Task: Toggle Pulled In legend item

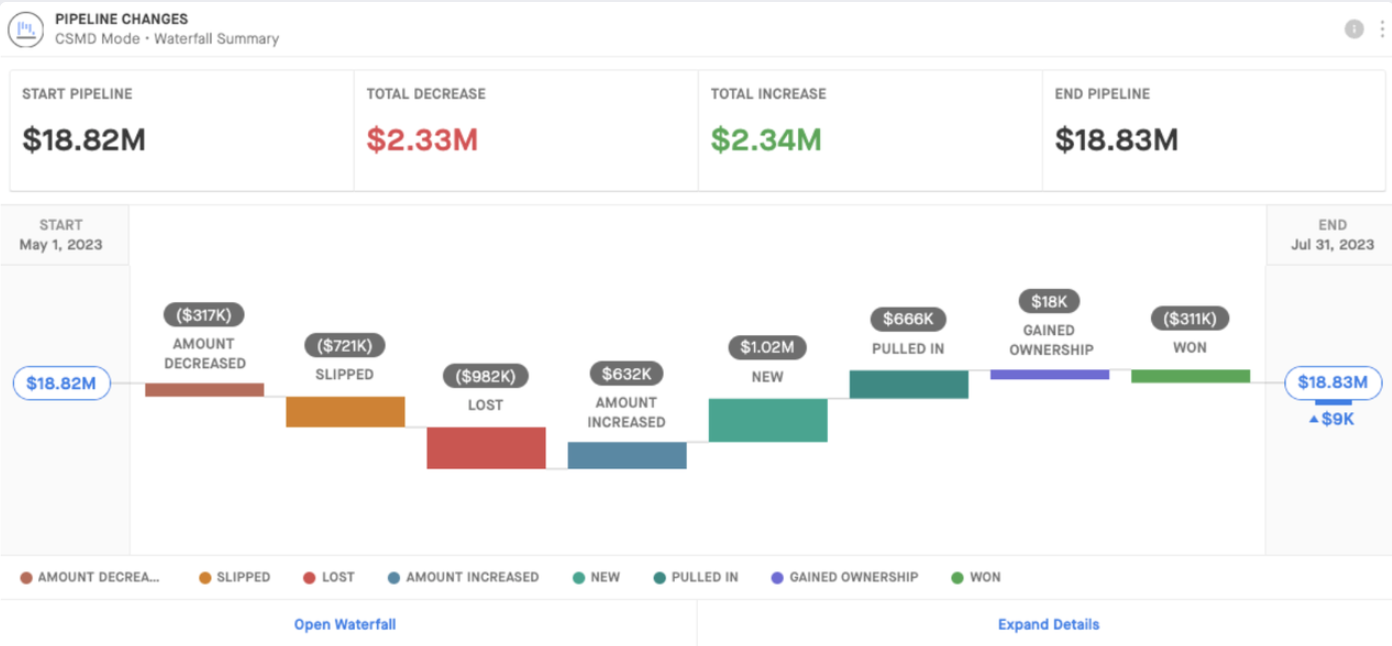Action: [x=696, y=577]
